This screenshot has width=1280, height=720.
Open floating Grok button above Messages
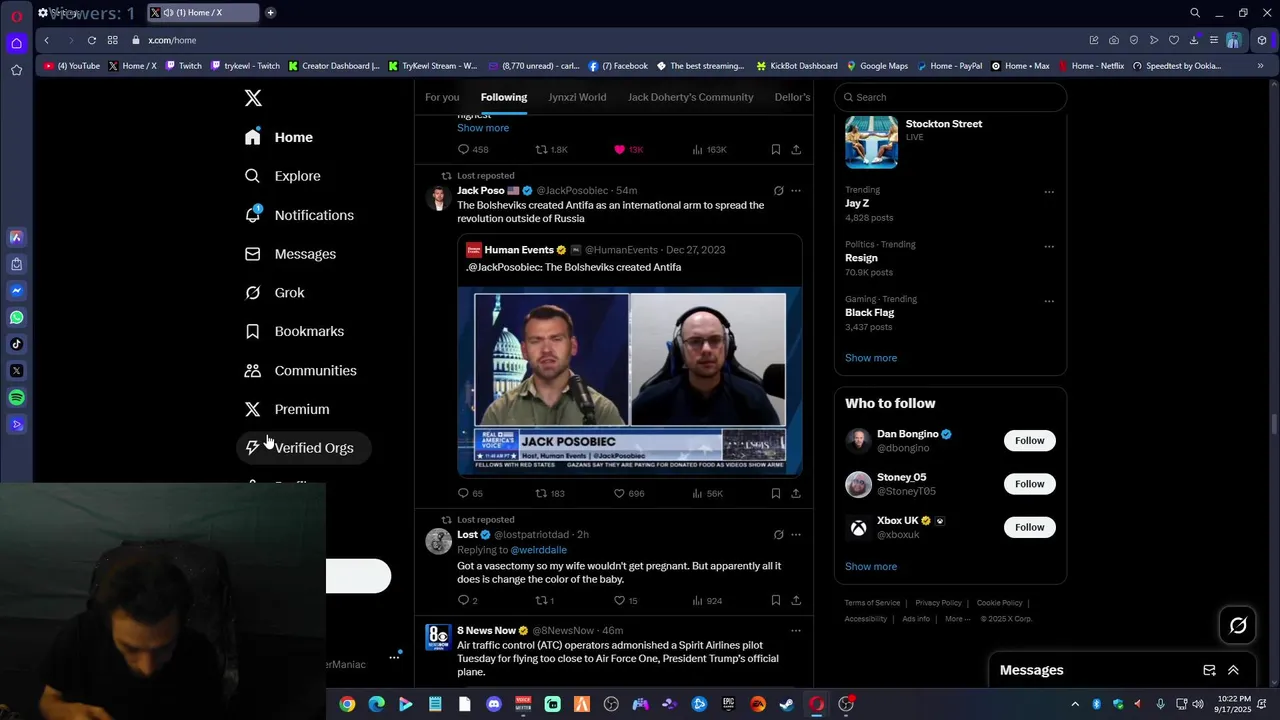(1238, 626)
